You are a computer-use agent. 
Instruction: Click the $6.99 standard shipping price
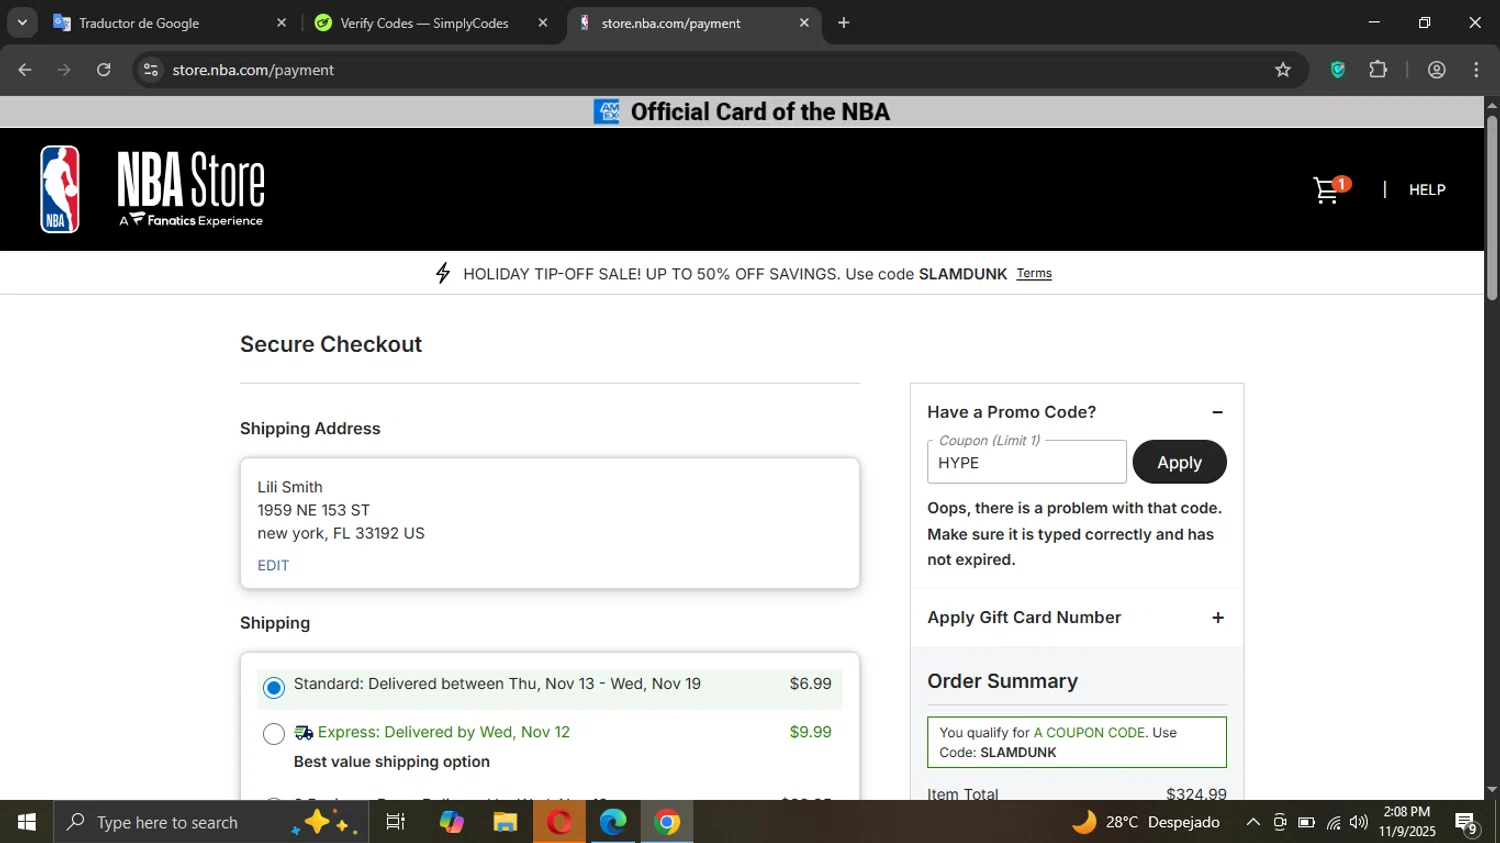coord(810,684)
